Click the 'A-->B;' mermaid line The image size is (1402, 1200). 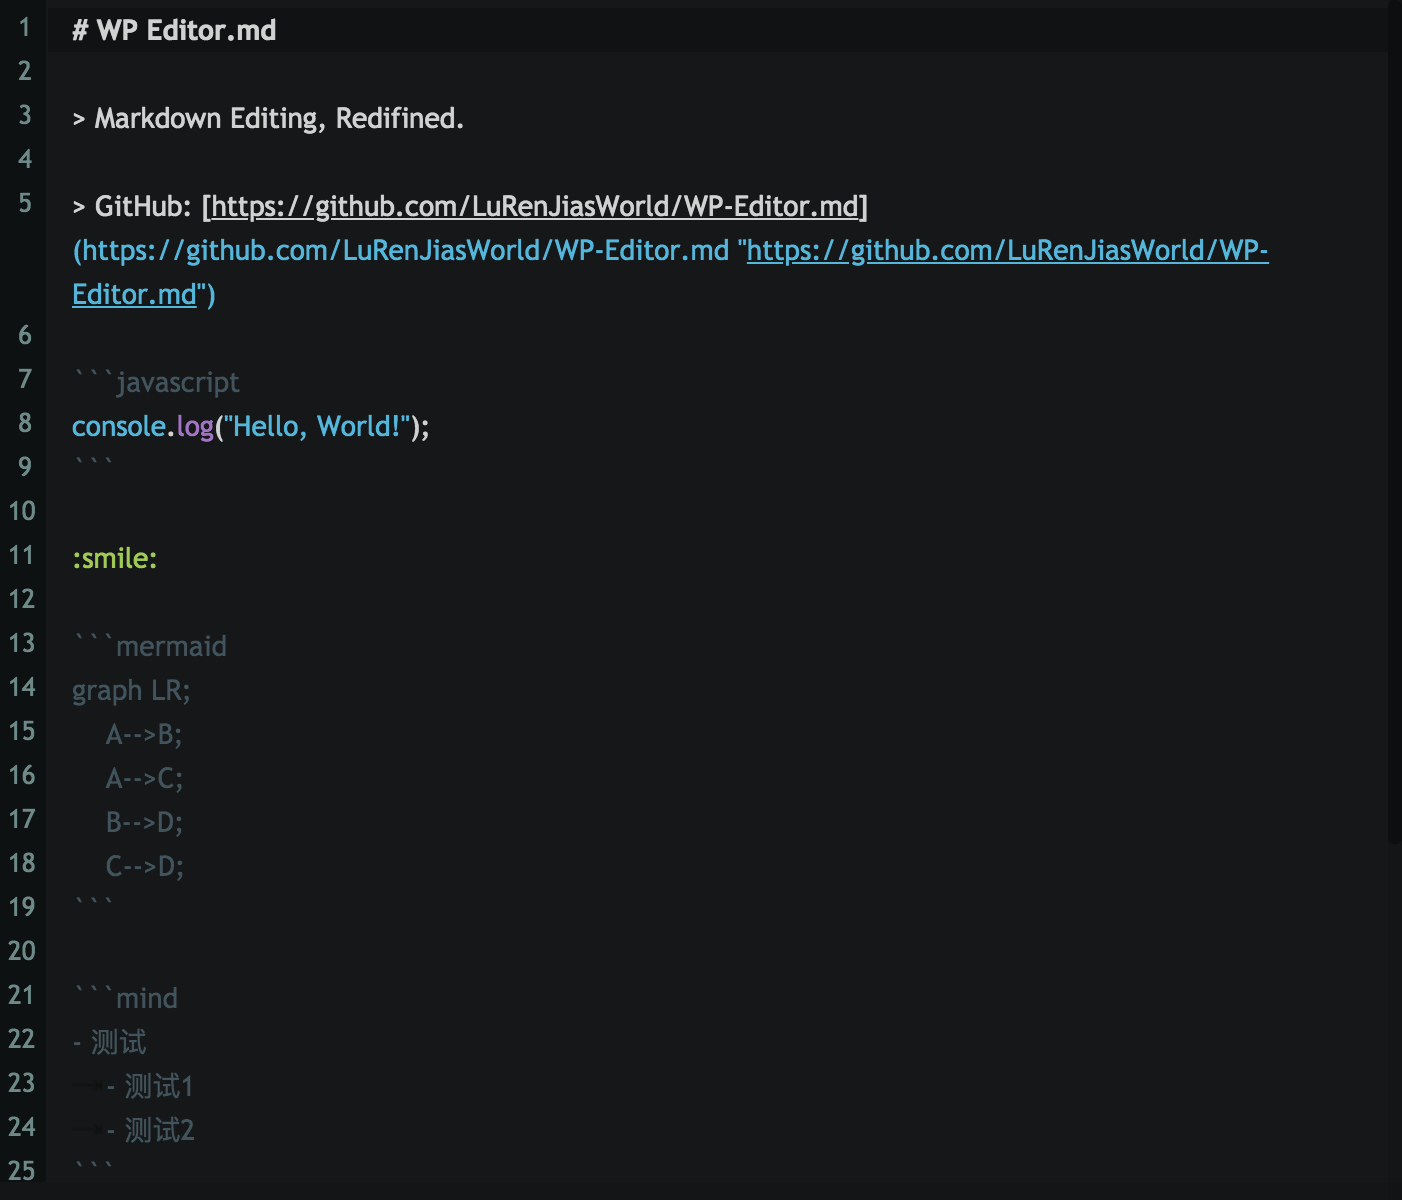(144, 734)
